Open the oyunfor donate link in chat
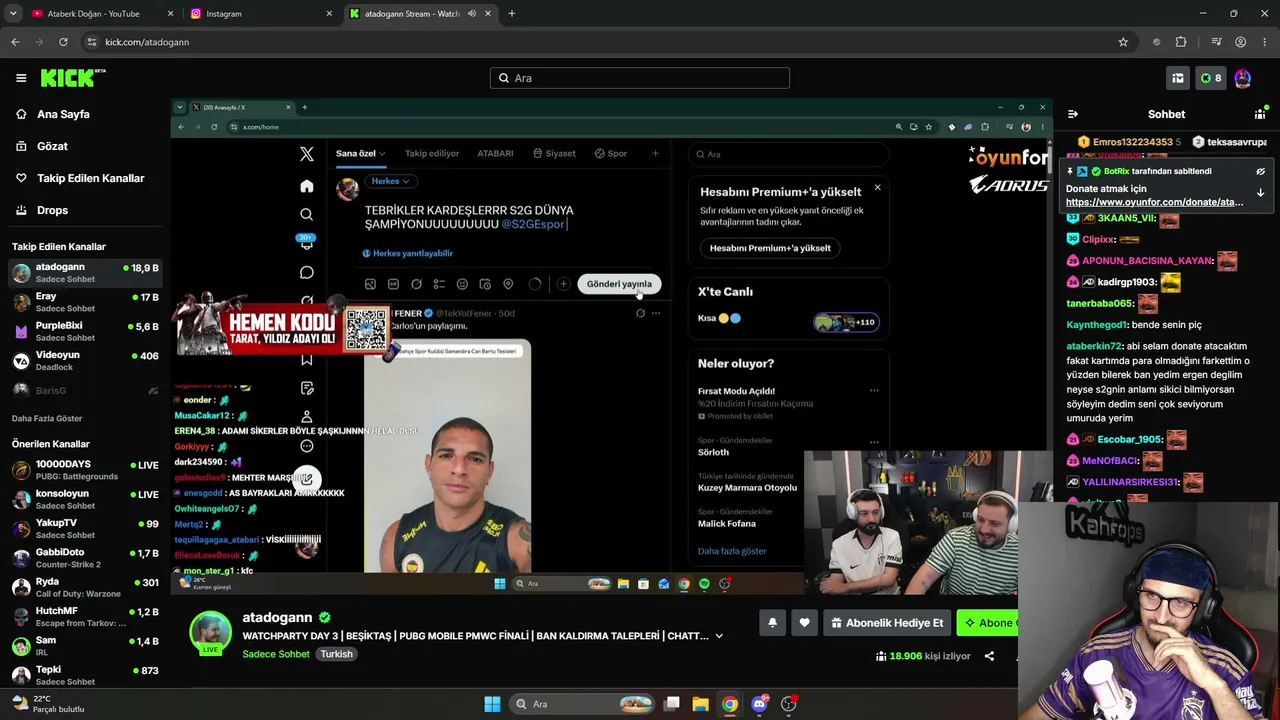The width and height of the screenshot is (1280, 720). click(x=1154, y=202)
